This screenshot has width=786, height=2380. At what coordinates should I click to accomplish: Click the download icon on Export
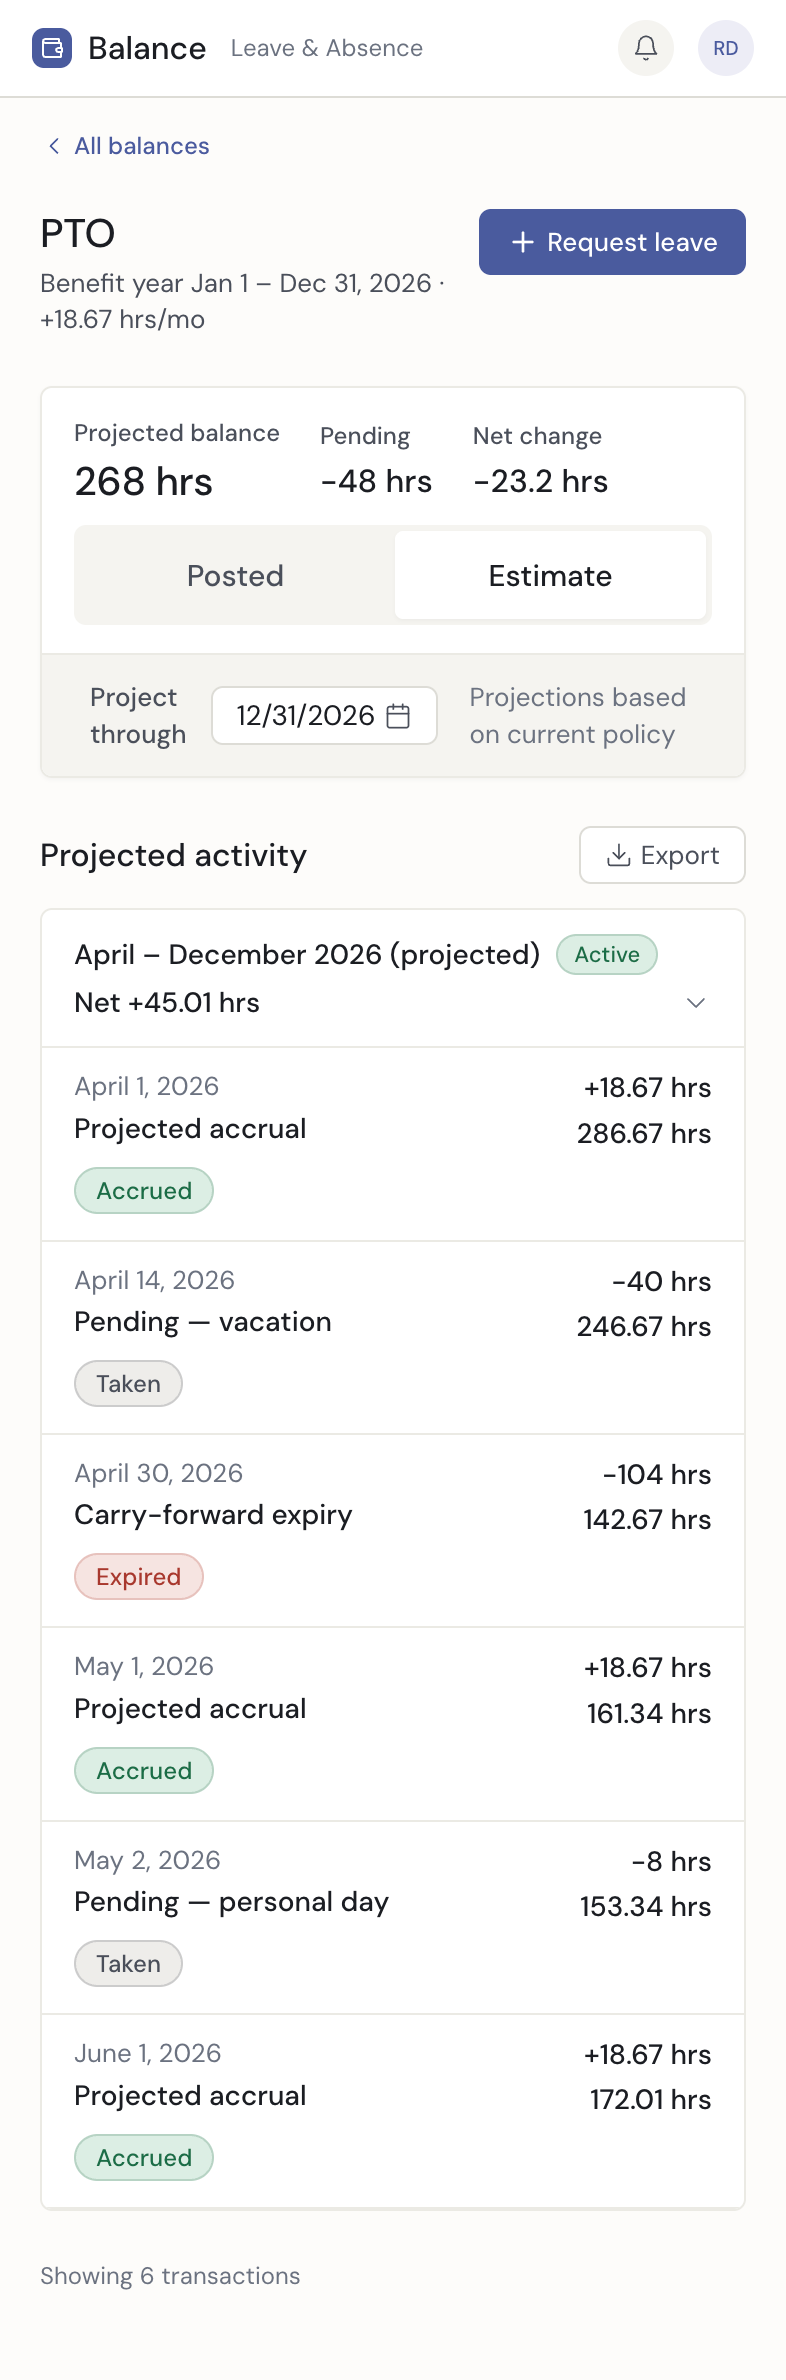coord(618,855)
